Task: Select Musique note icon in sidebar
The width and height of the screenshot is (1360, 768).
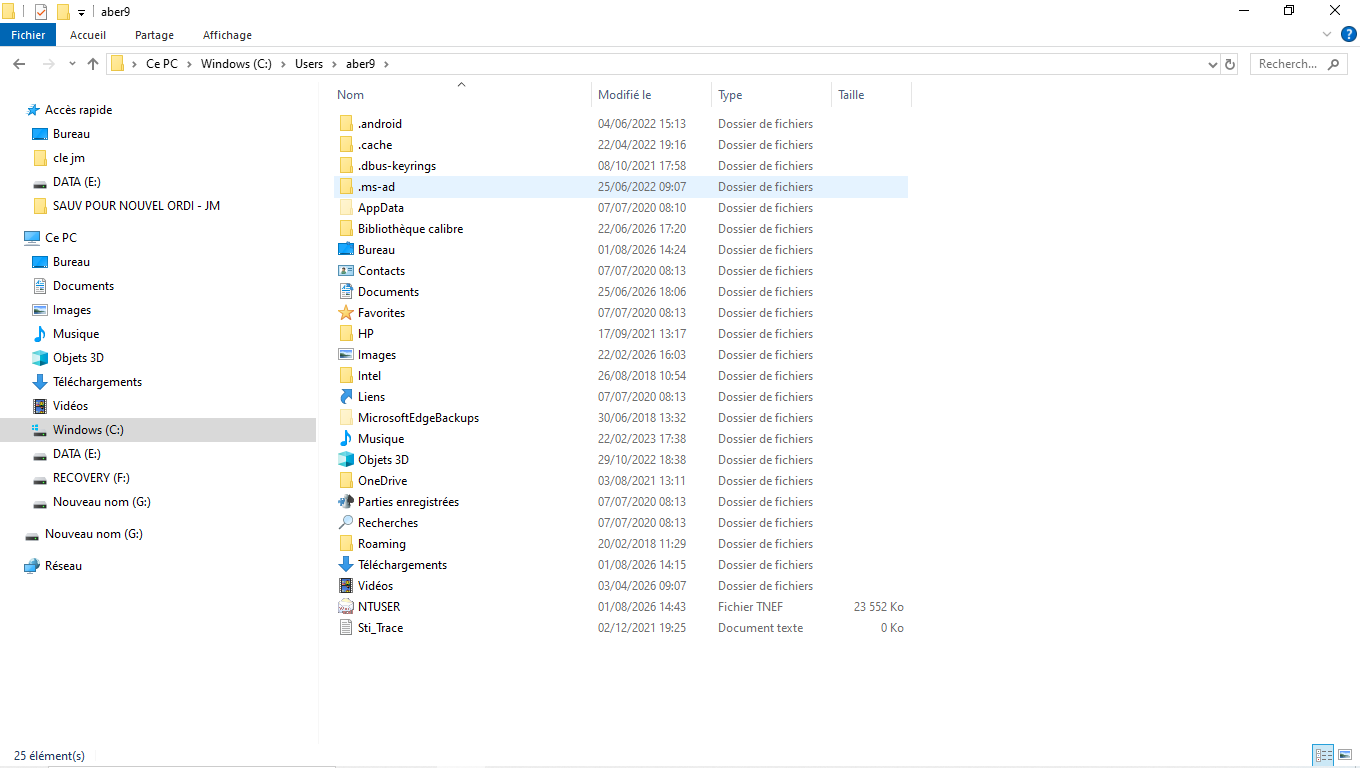Action: [40, 334]
